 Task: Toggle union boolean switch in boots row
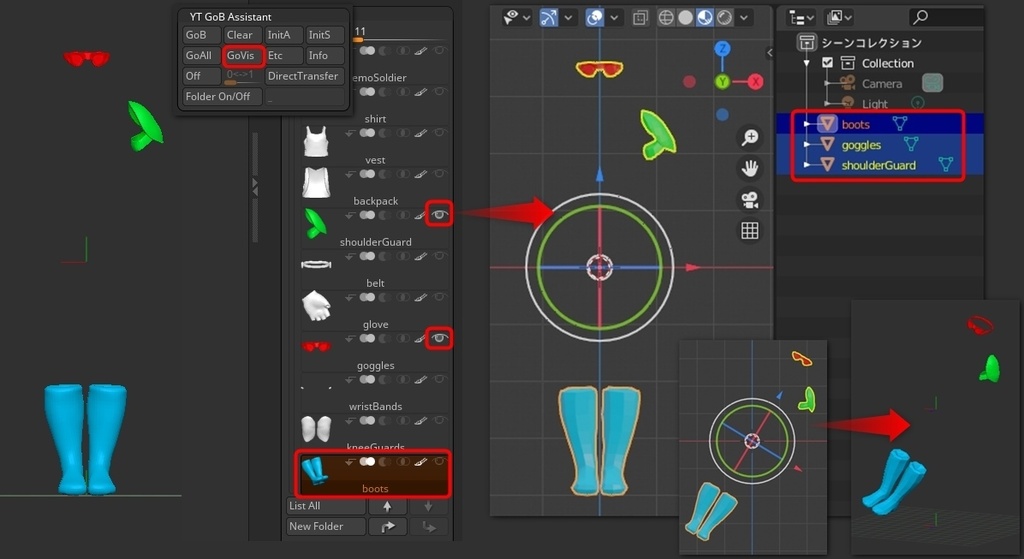[368, 462]
